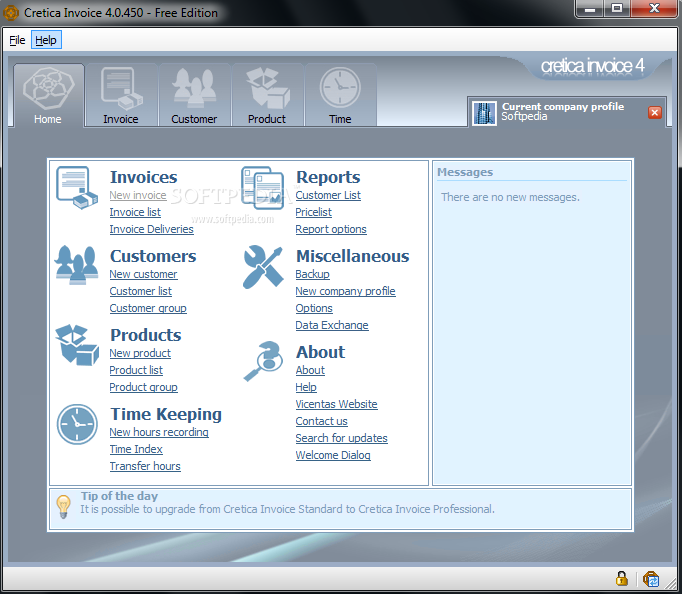
Task: Create a New invoice
Action: tap(138, 195)
